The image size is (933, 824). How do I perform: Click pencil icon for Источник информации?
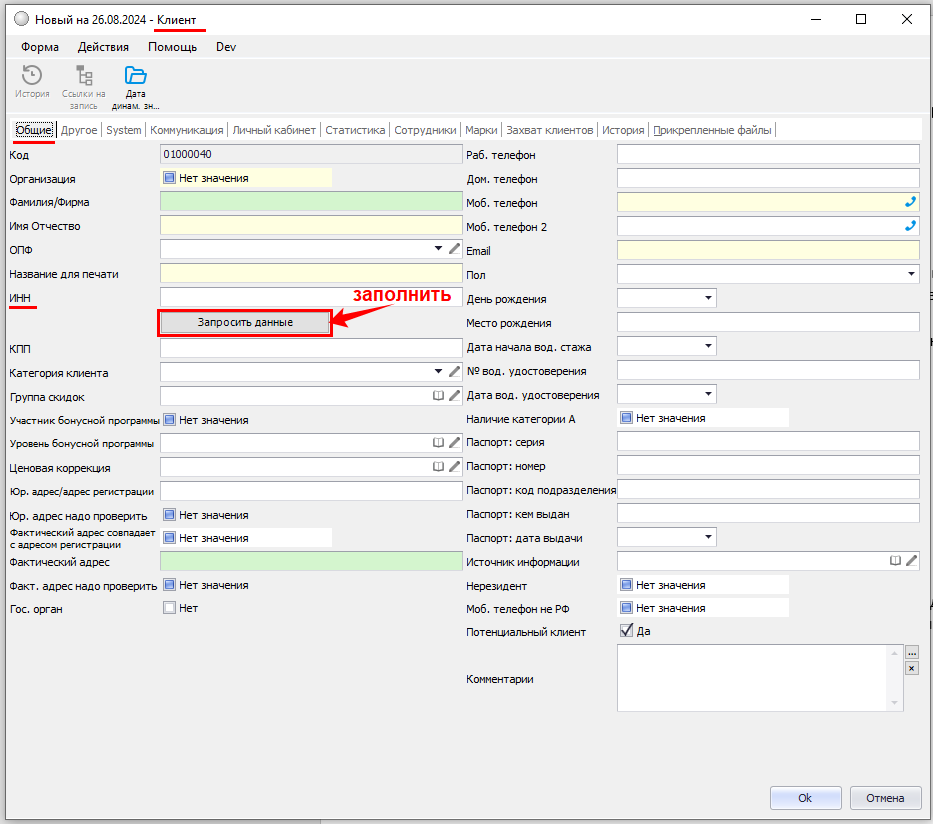pos(911,561)
